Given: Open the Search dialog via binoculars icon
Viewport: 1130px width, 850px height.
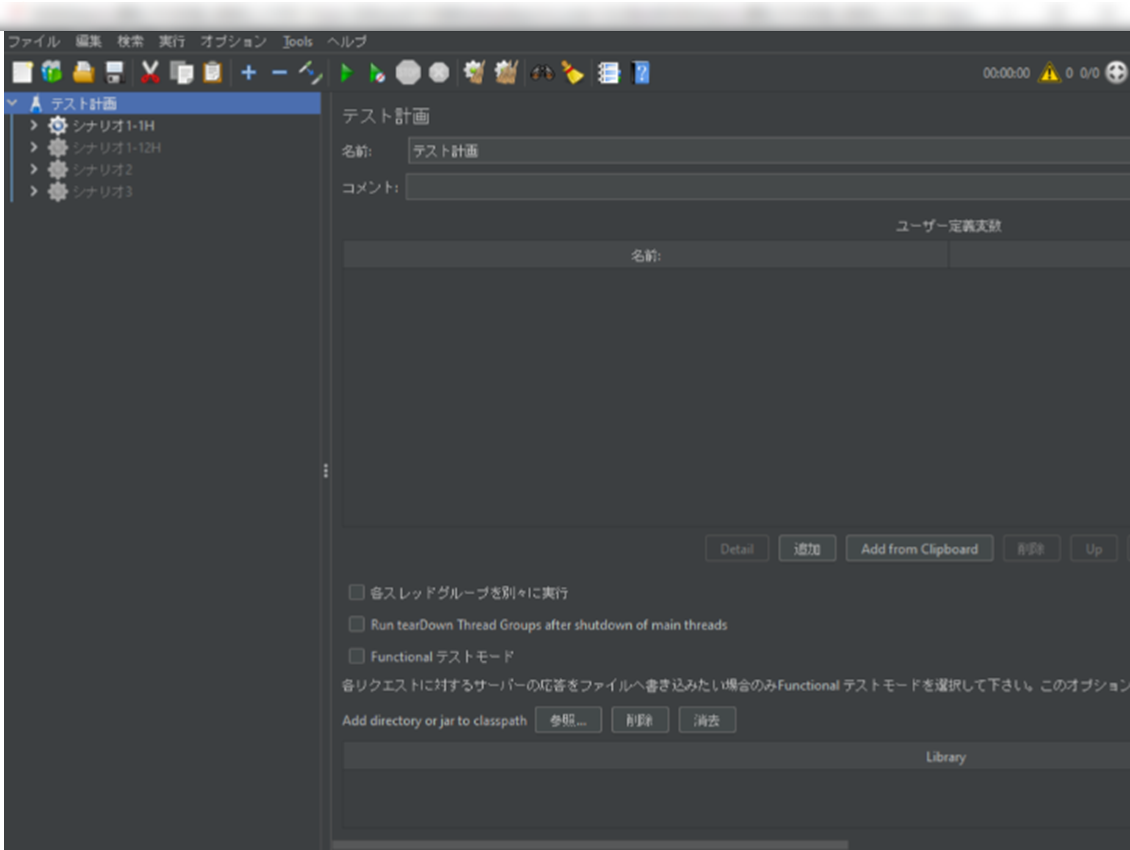Looking at the screenshot, I should [x=542, y=72].
